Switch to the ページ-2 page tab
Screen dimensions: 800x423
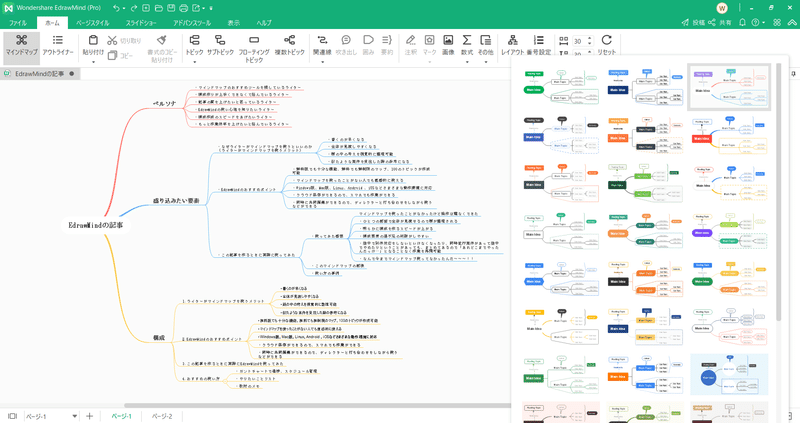[162, 416]
